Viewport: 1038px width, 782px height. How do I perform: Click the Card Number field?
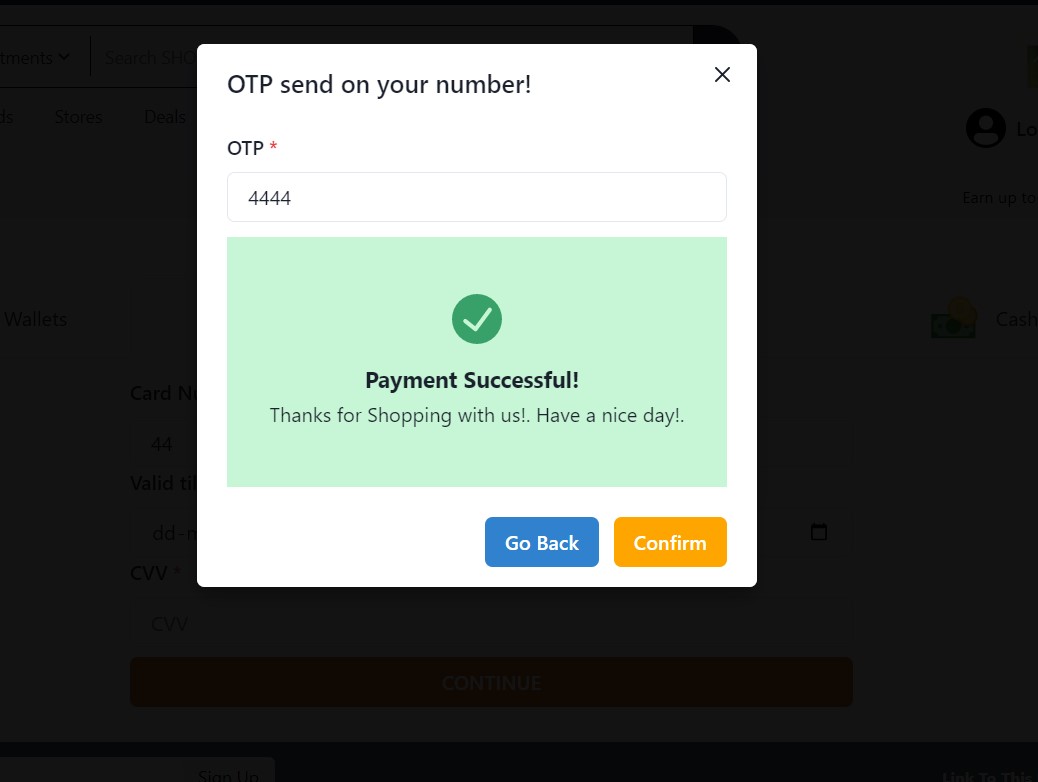pos(400,443)
